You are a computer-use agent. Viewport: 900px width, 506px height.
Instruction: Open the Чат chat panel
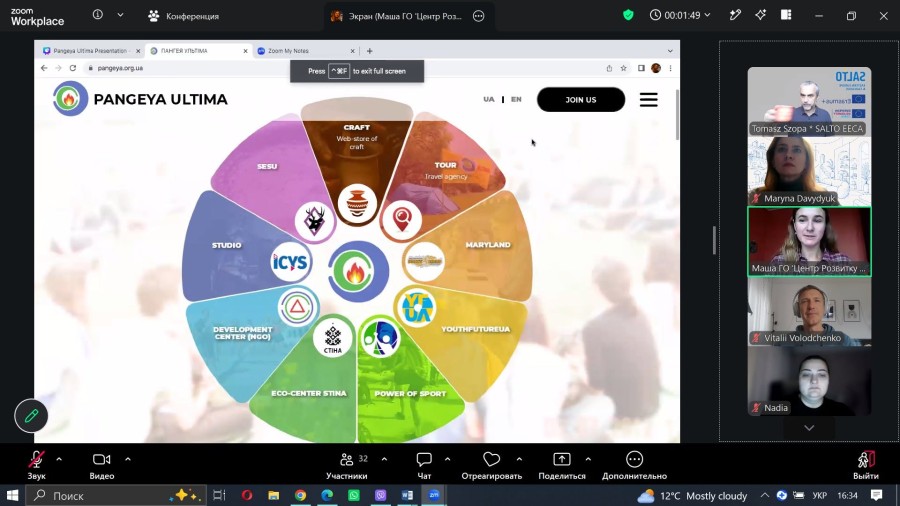[x=424, y=465]
